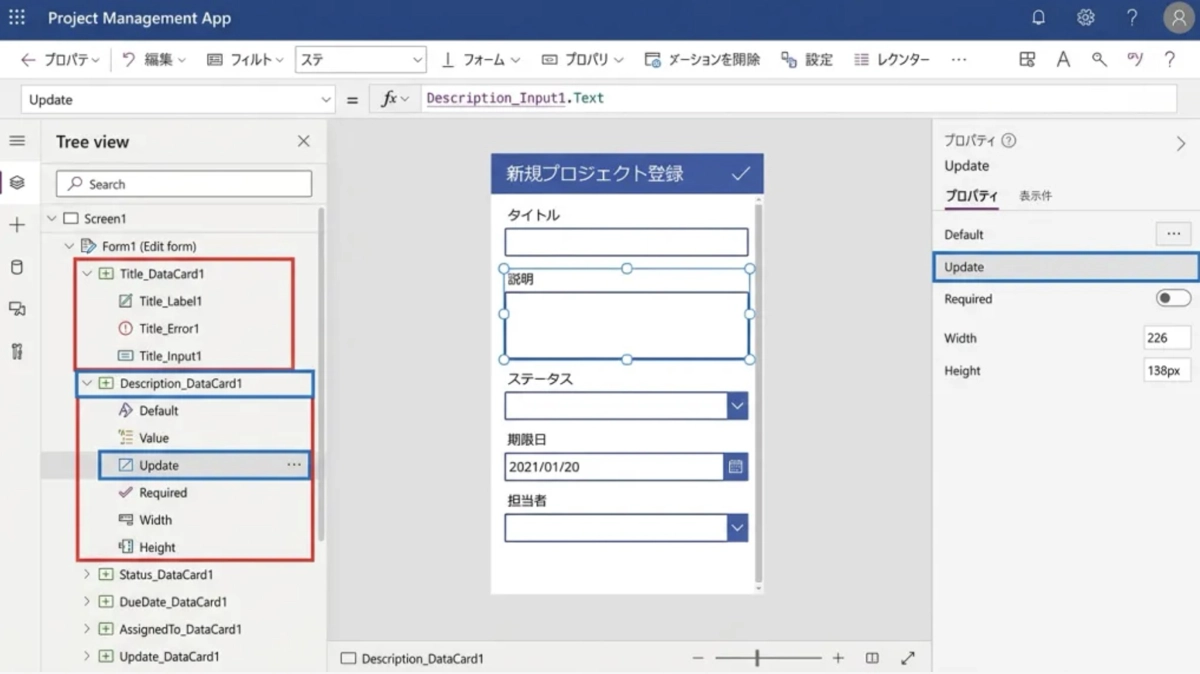Expand the Status_DataCard1 tree node
This screenshot has height=674, width=1200.
click(x=87, y=575)
